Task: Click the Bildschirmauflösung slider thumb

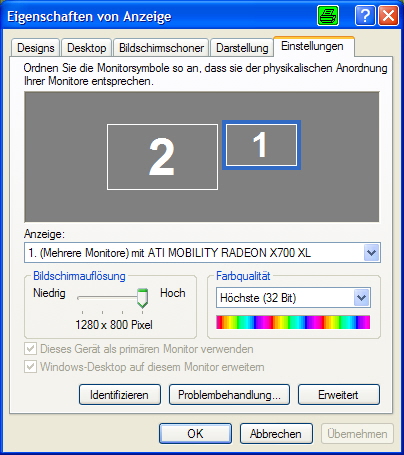Action: 142,298
